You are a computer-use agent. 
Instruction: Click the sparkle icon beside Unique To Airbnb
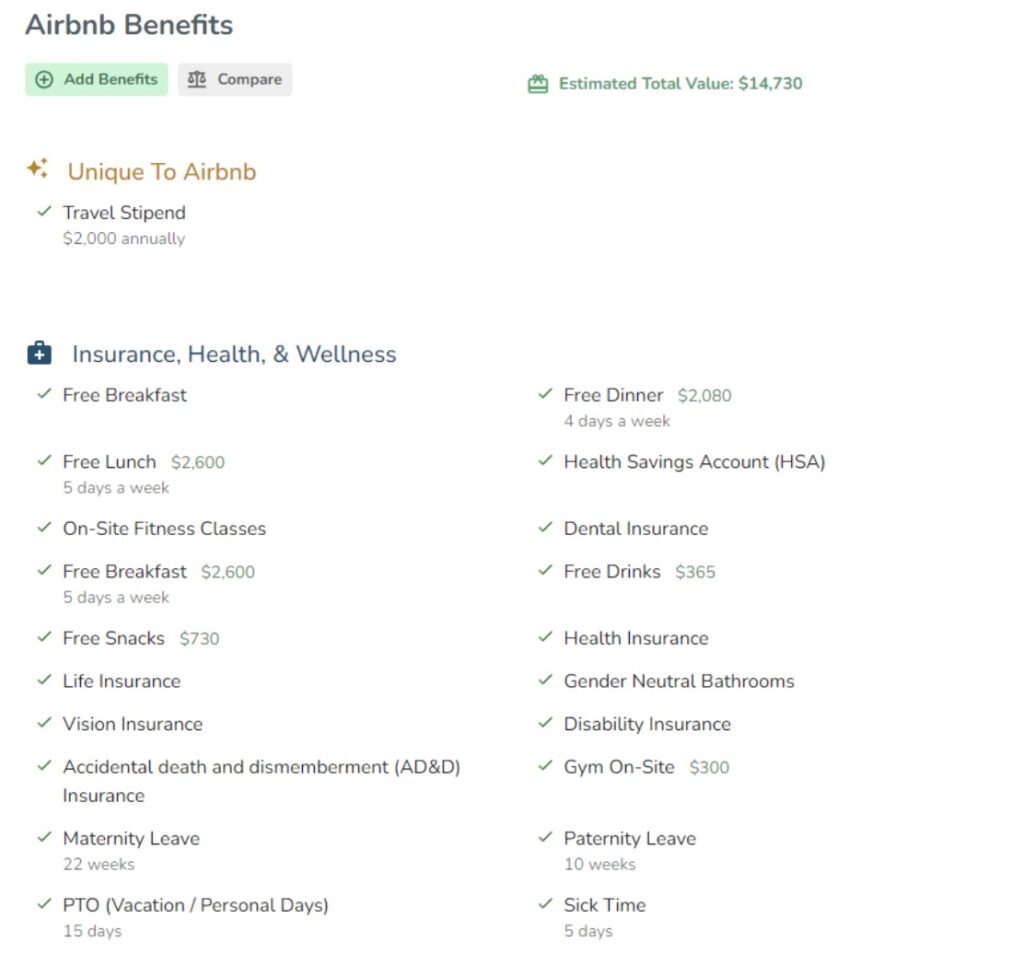(x=38, y=169)
